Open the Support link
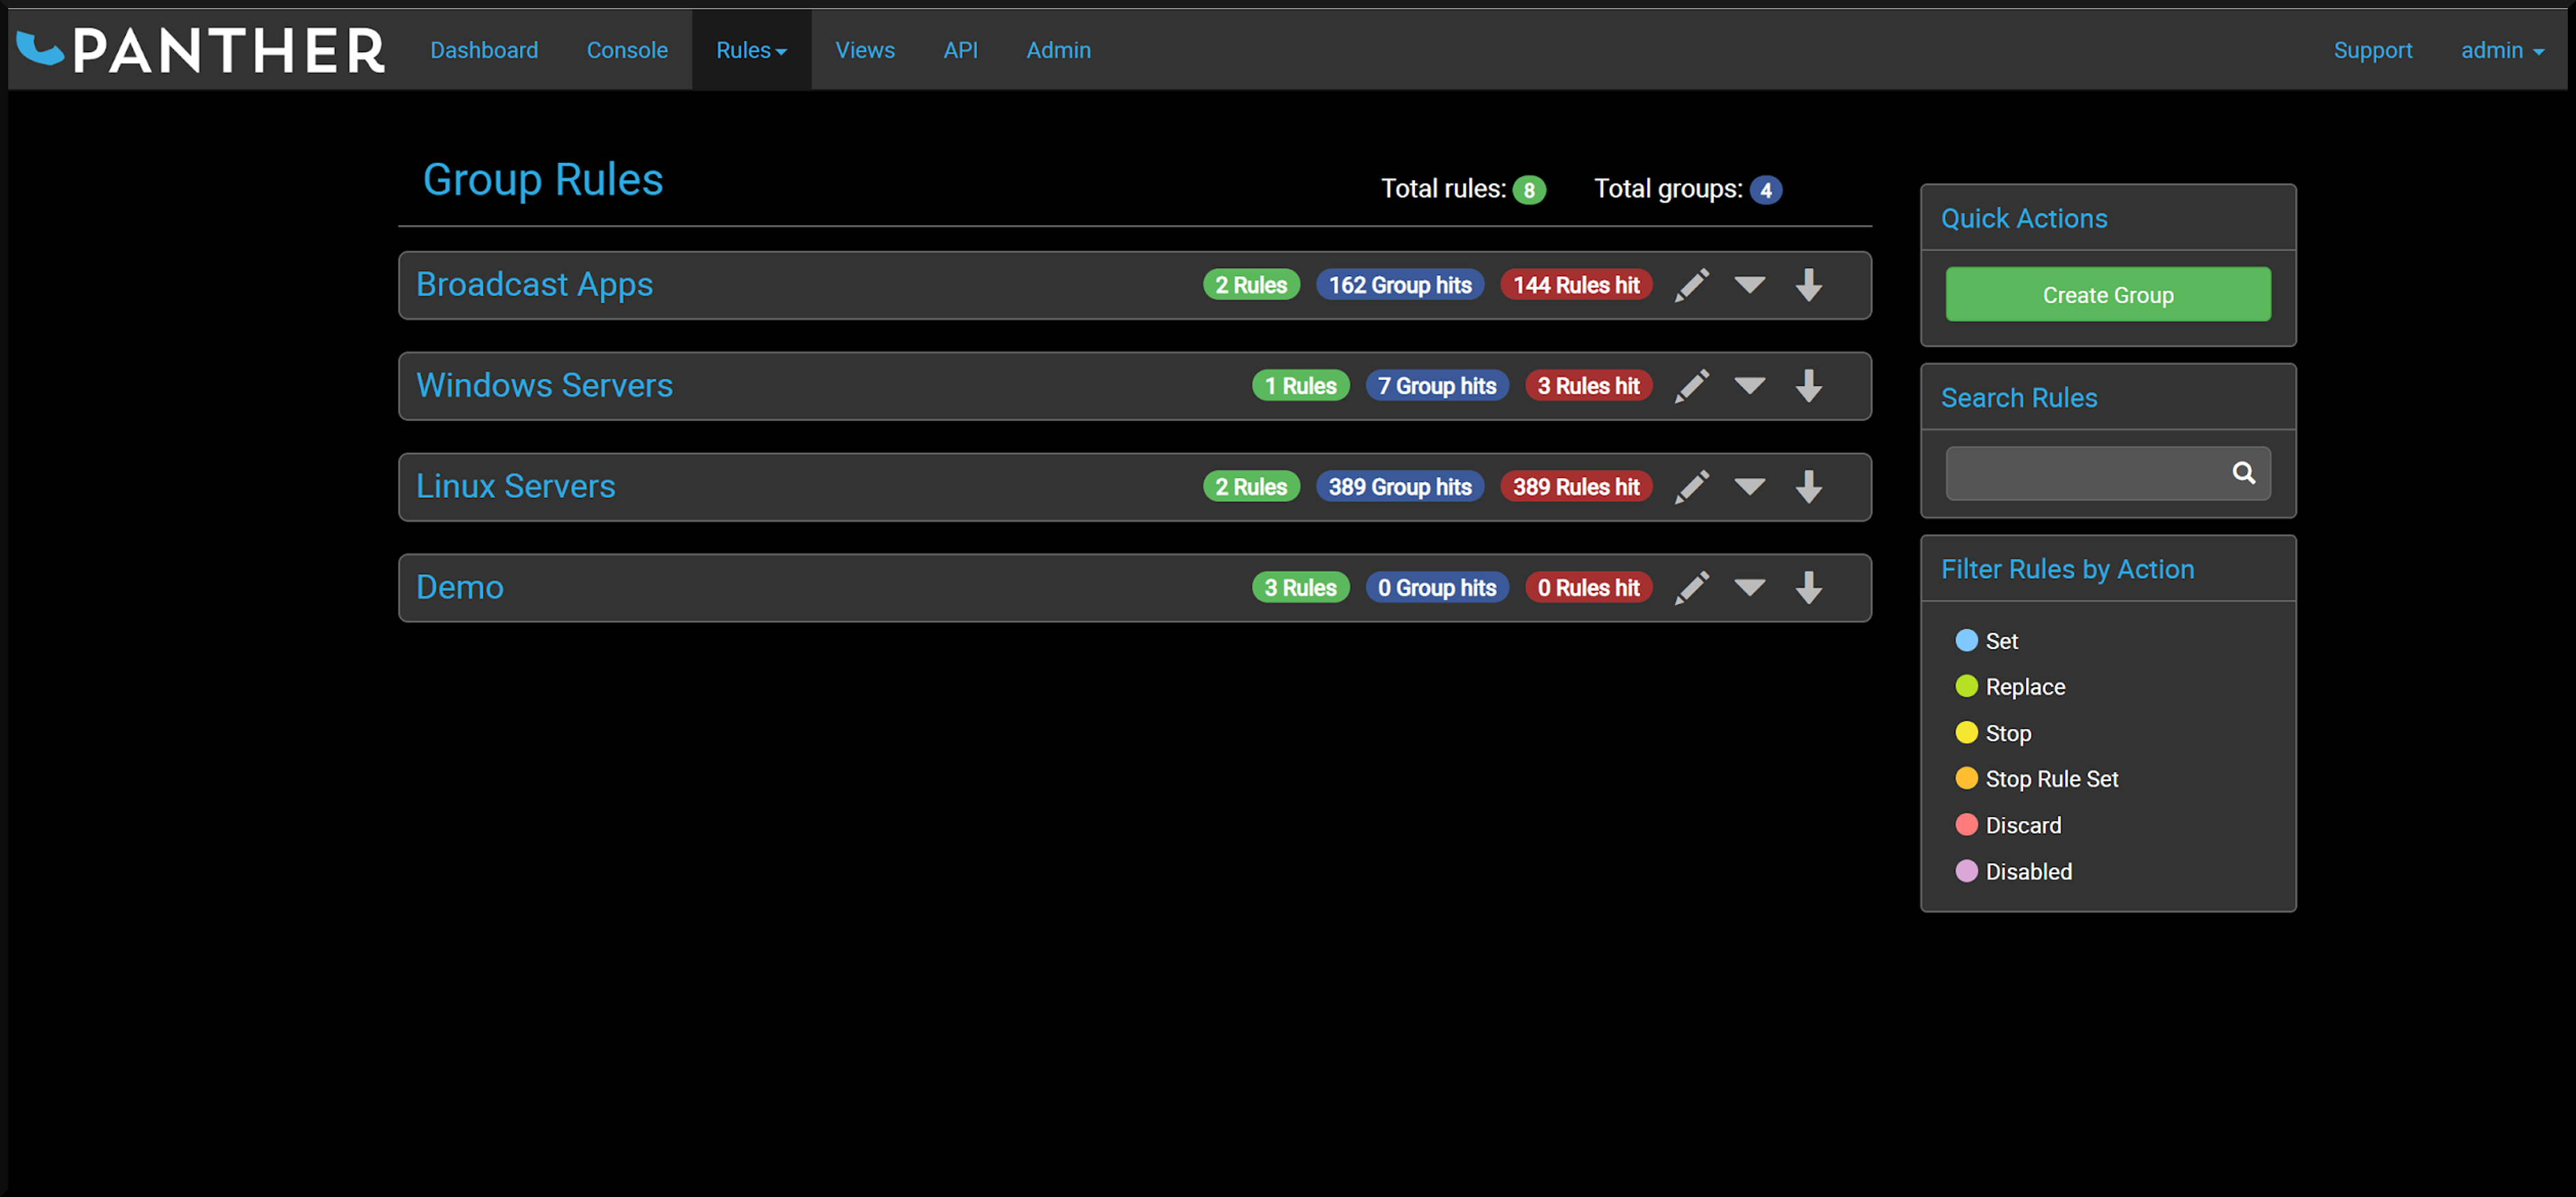 coord(2372,50)
